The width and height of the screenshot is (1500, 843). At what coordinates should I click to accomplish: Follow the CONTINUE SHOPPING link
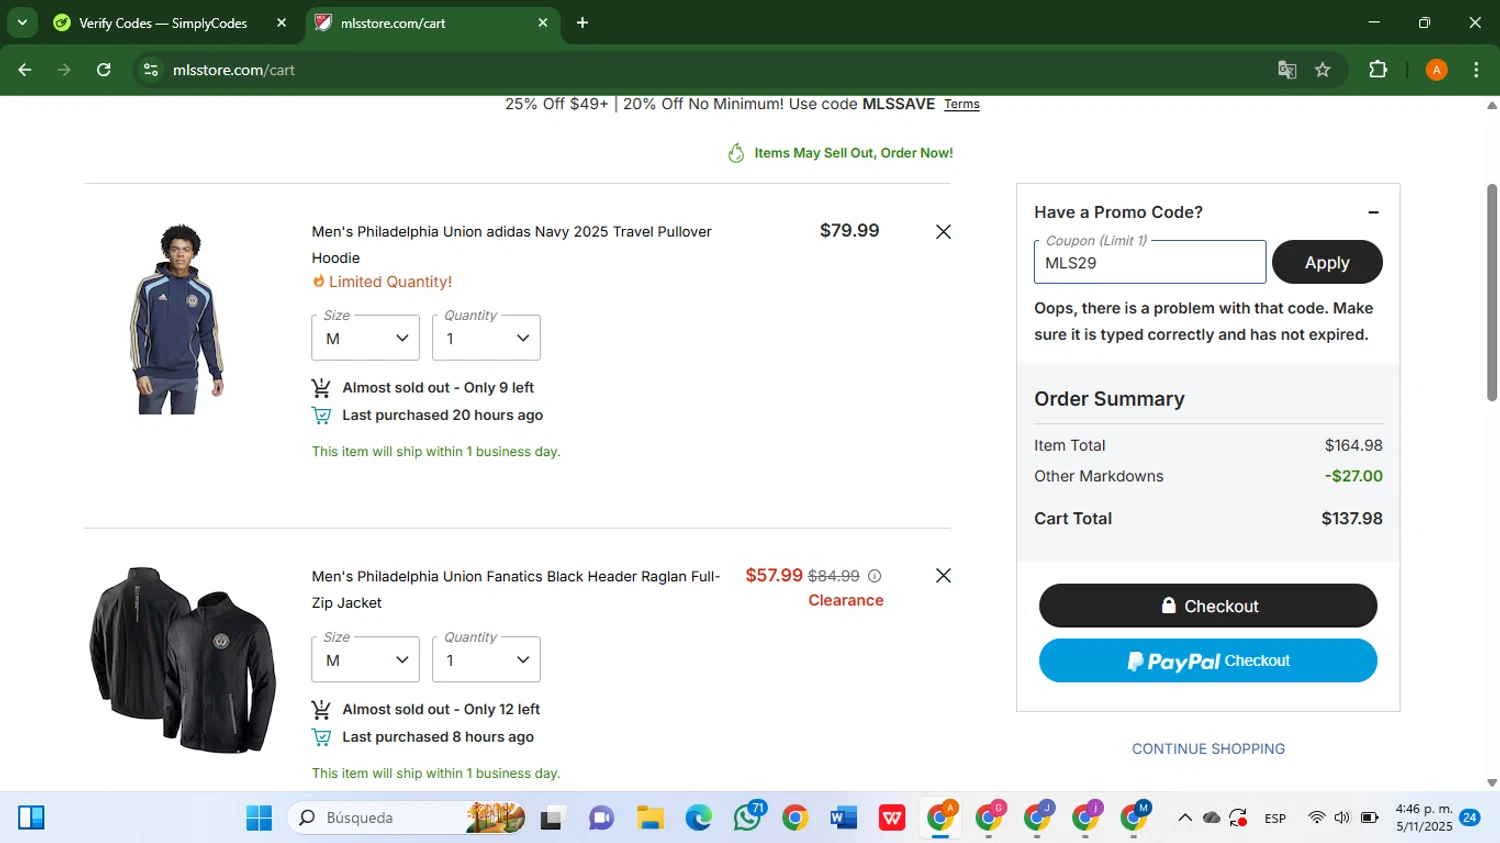(x=1208, y=749)
